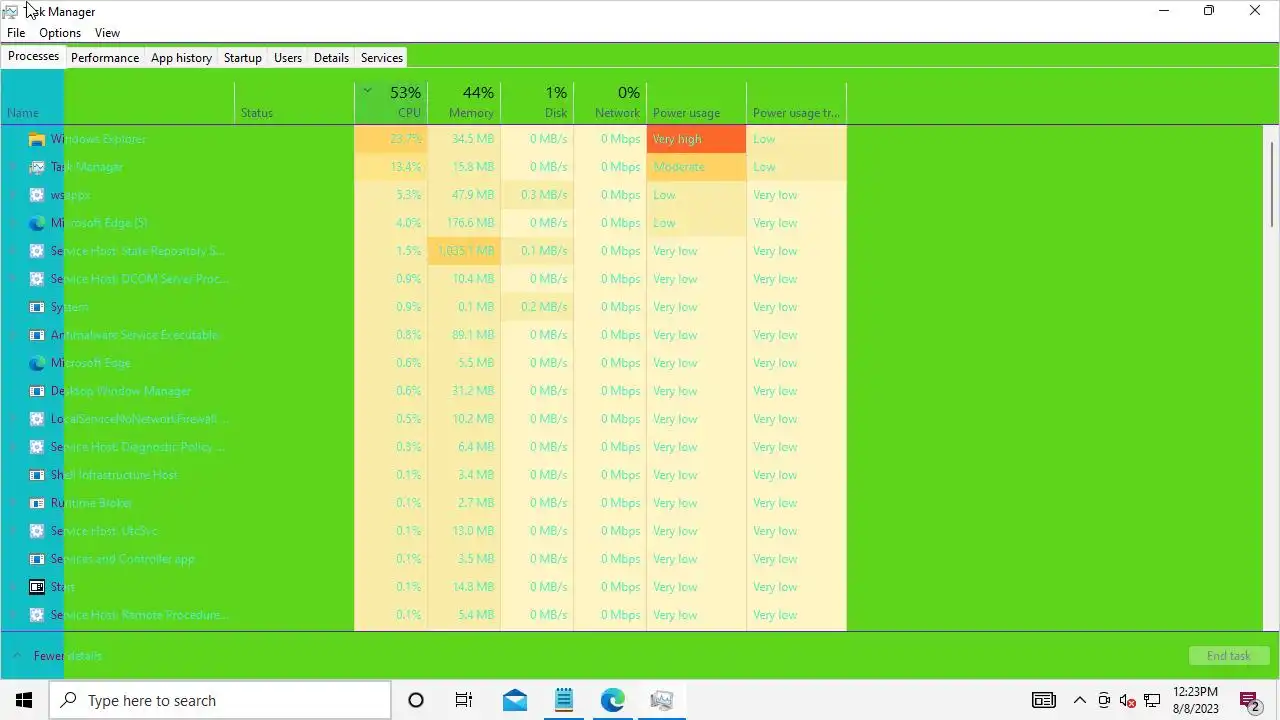
Task: Click the Task Manager taskbar button
Action: pyautogui.click(x=662, y=700)
